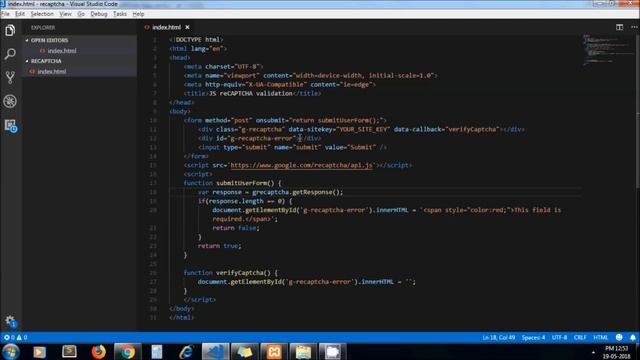Open the Help menu
The image size is (640, 360).
[x=138, y=14]
